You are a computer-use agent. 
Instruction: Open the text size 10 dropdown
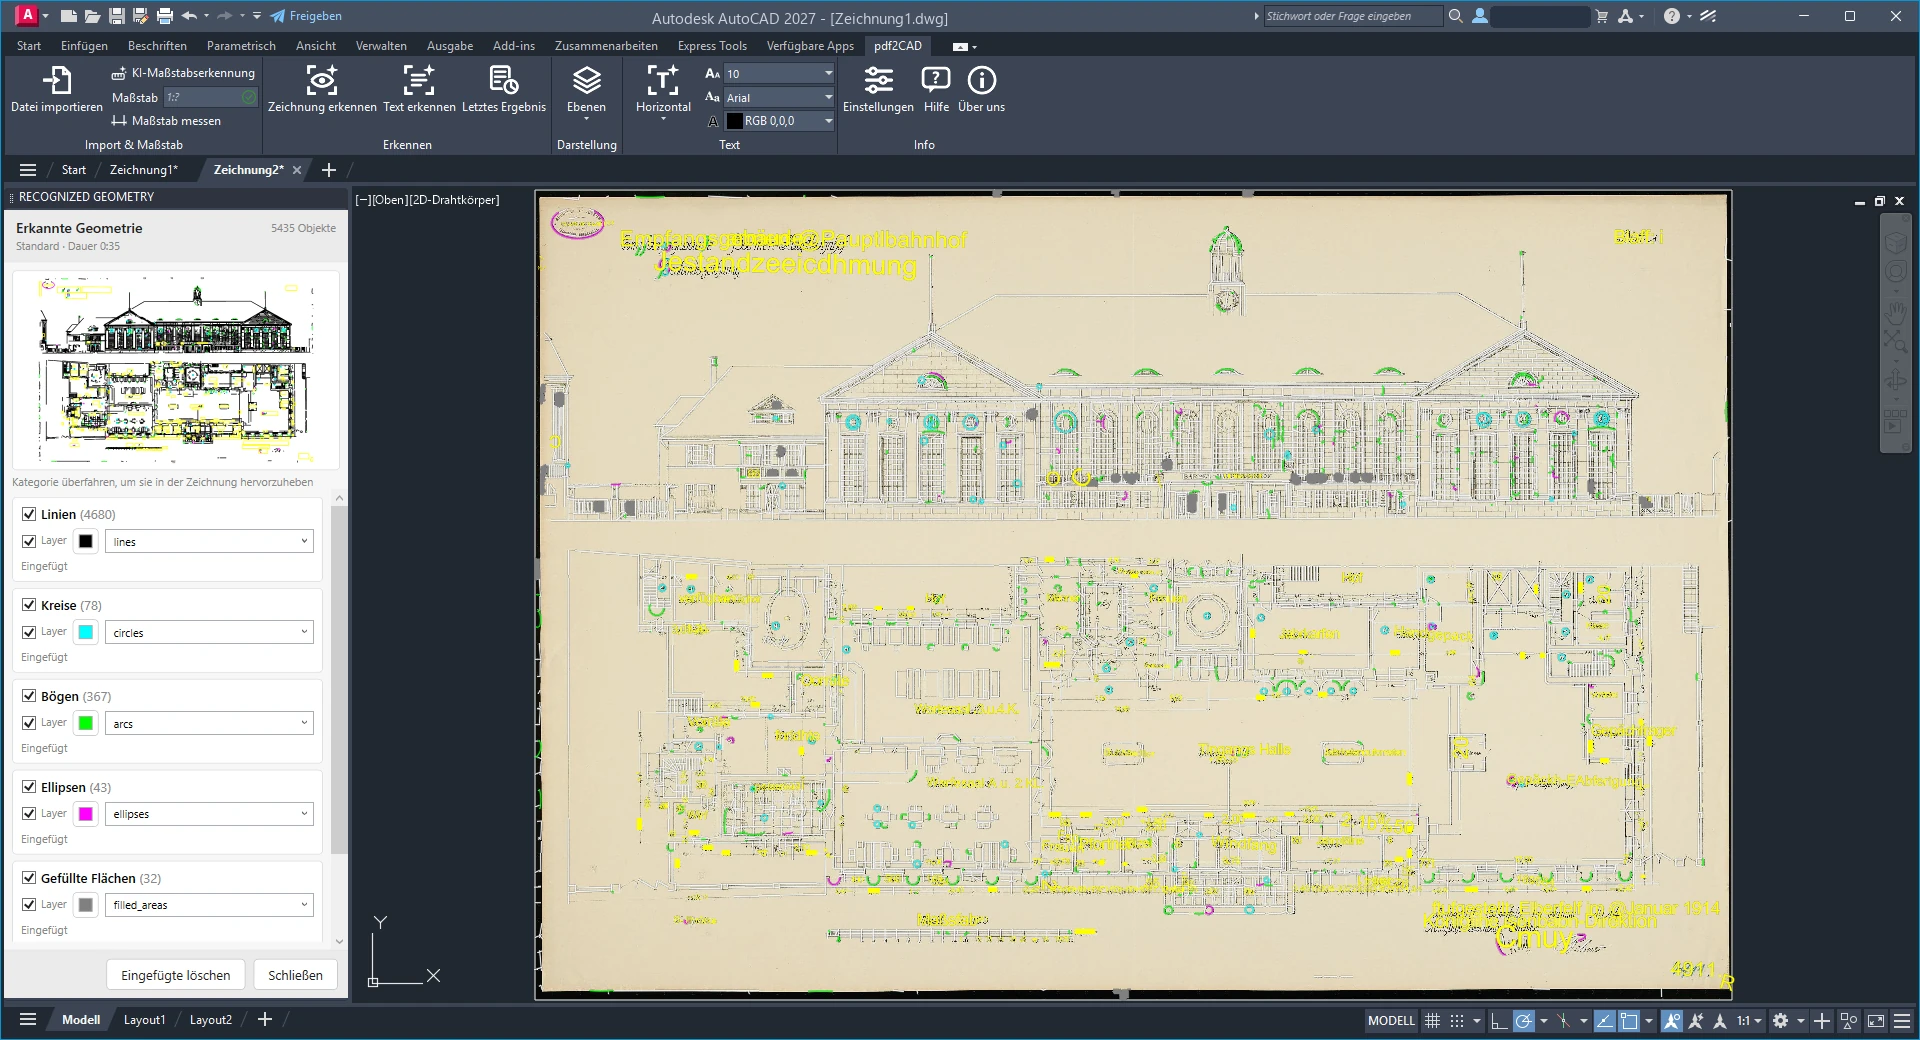click(779, 73)
